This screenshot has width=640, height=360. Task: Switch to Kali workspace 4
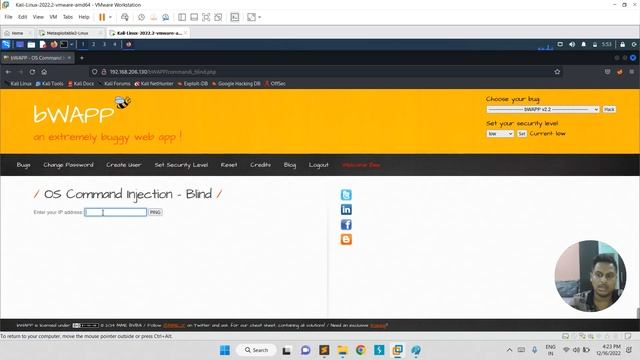coord(115,44)
